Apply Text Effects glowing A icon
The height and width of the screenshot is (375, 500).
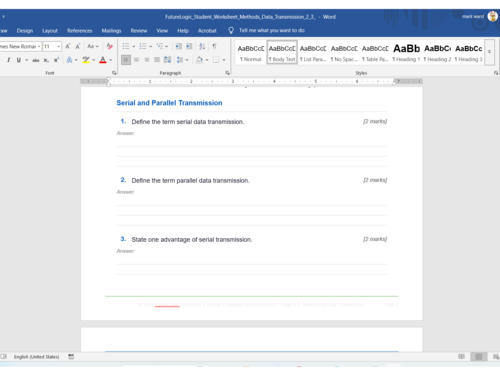(69, 60)
